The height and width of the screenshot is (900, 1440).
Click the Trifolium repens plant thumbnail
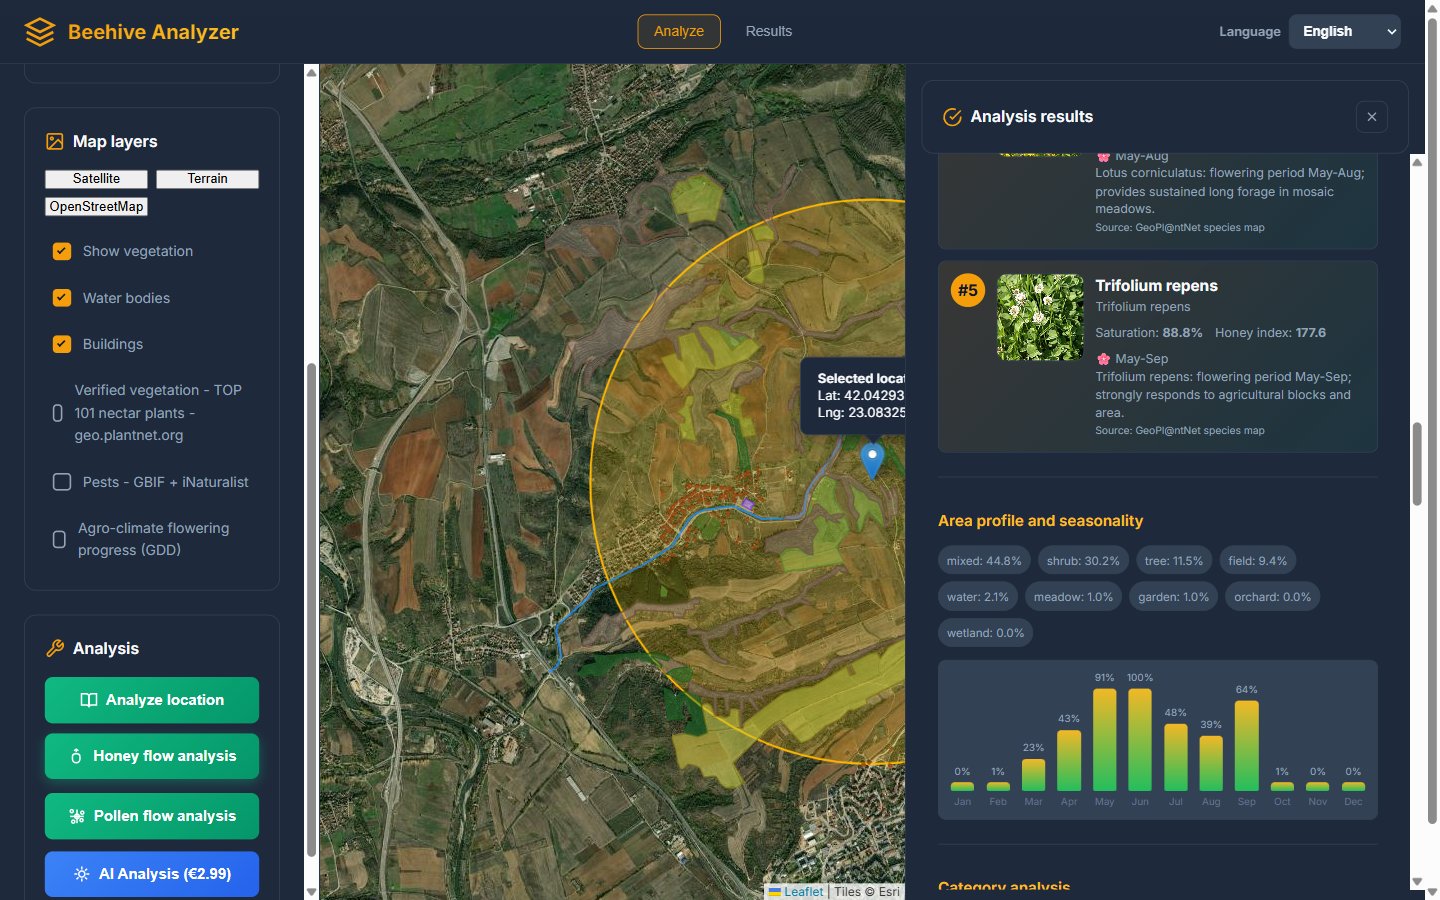click(1040, 317)
